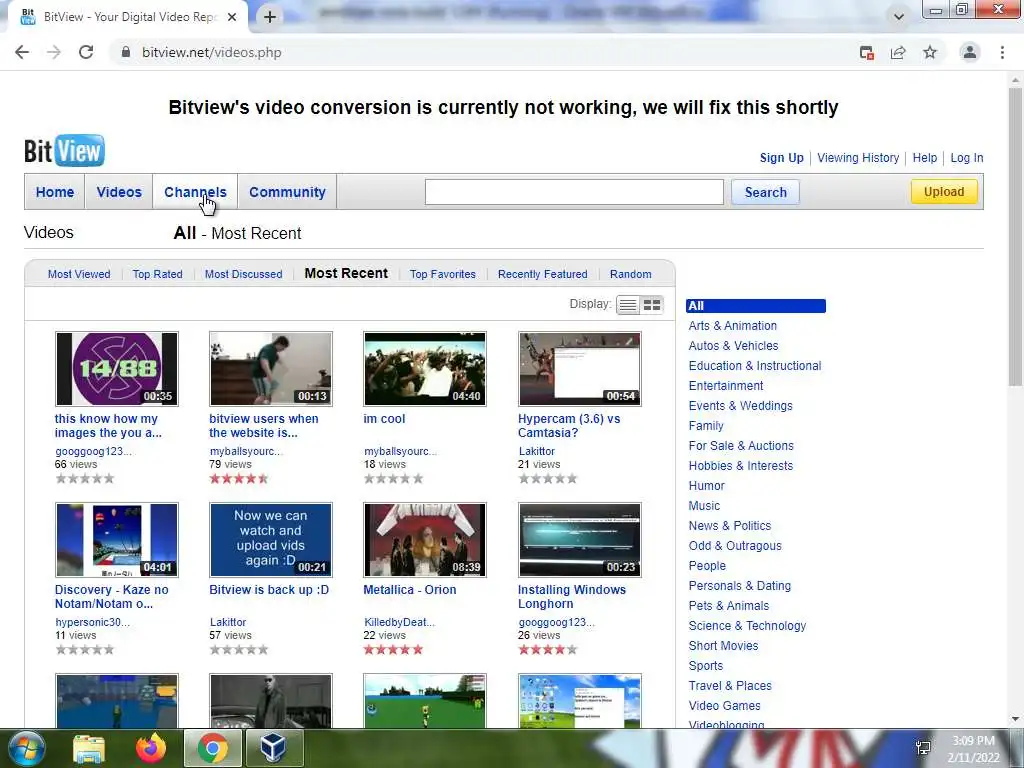The image size is (1024, 768).
Task: Close the BitView browser tab
Action: pyautogui.click(x=232, y=17)
